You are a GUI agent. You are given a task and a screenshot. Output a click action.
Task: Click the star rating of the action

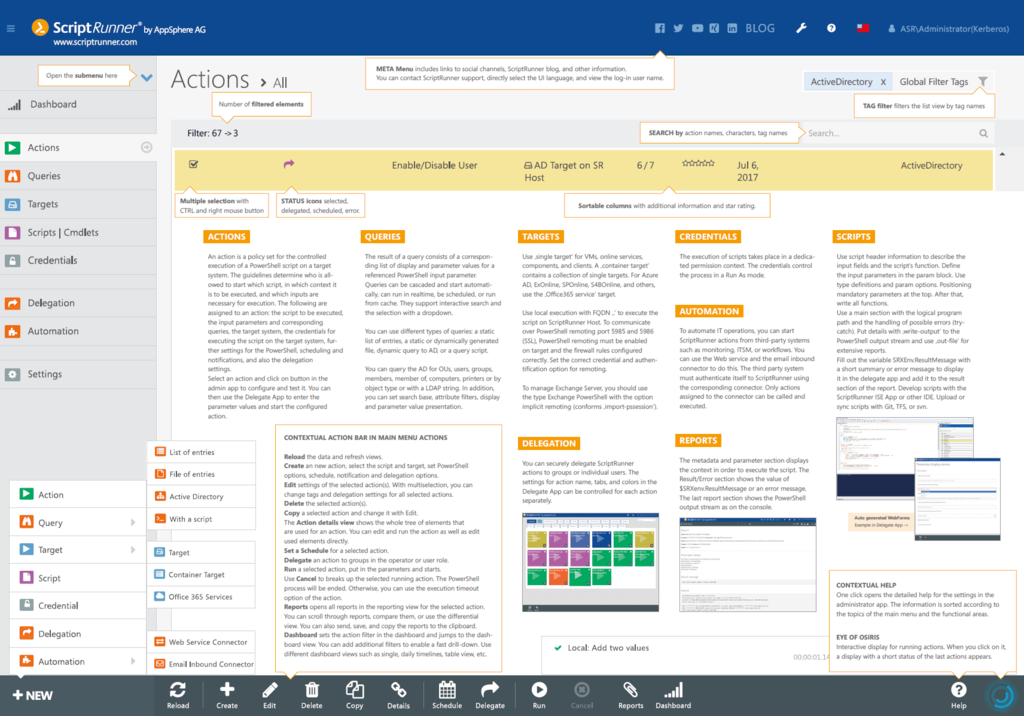pos(698,163)
